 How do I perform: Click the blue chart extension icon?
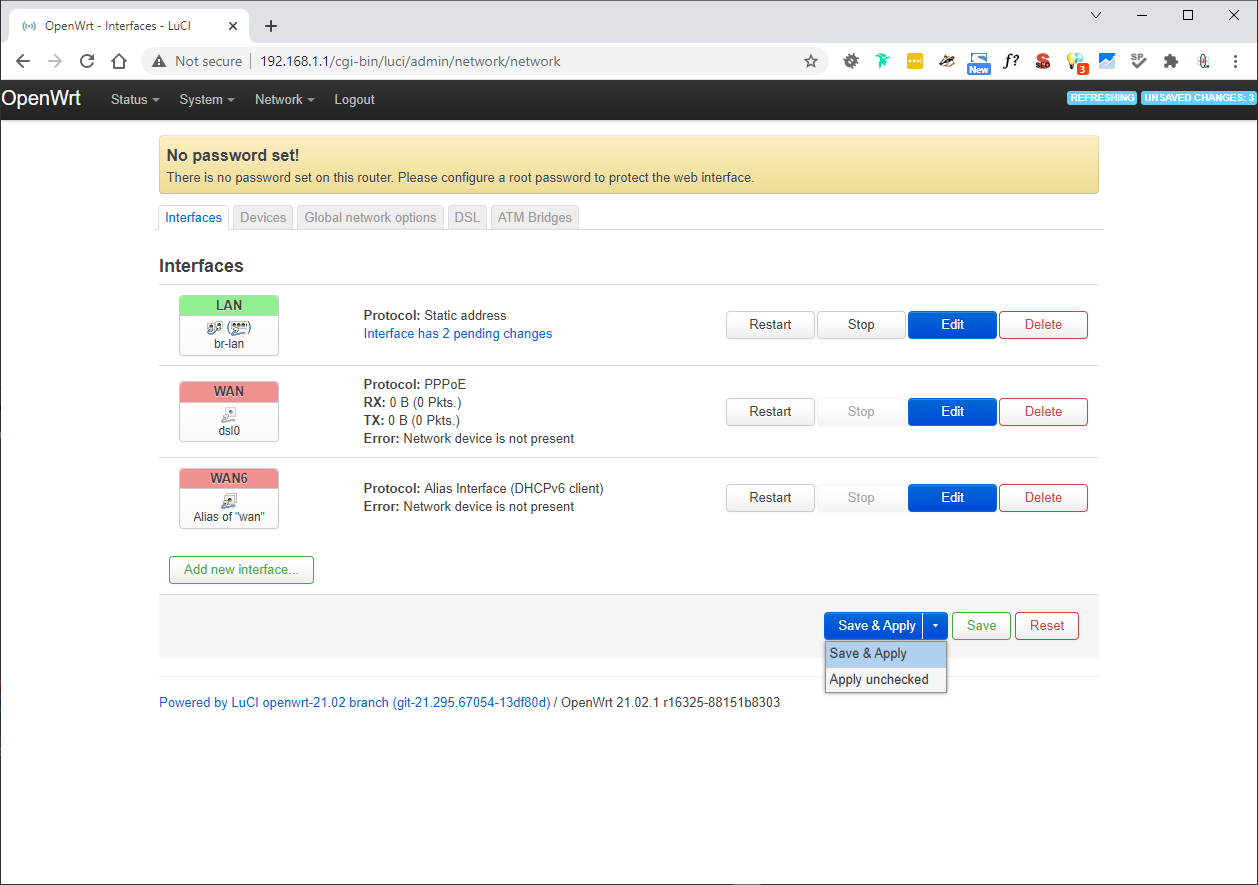pyautogui.click(x=1107, y=61)
